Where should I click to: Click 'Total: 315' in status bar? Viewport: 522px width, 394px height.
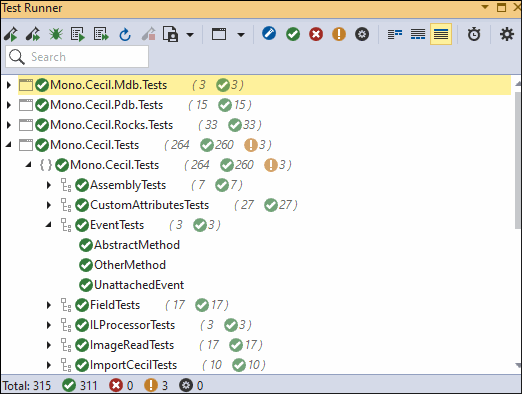27,386
